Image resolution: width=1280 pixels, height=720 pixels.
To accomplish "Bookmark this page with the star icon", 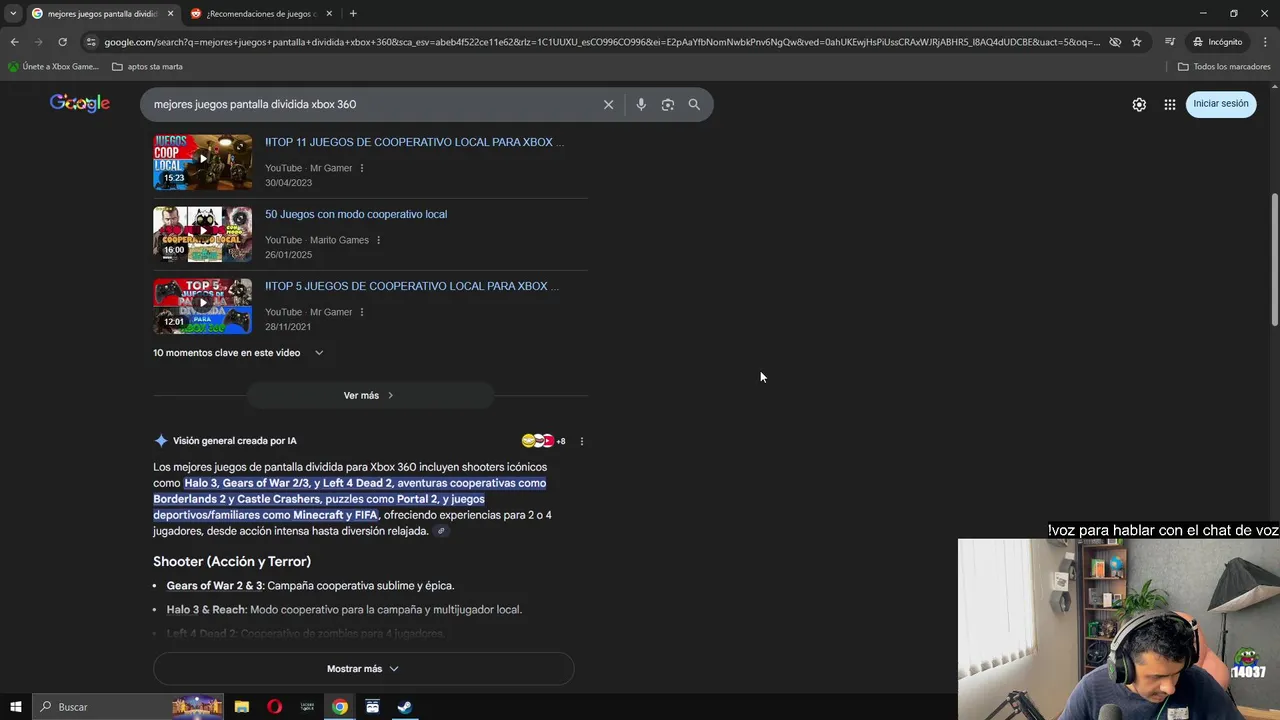I will [x=1137, y=42].
